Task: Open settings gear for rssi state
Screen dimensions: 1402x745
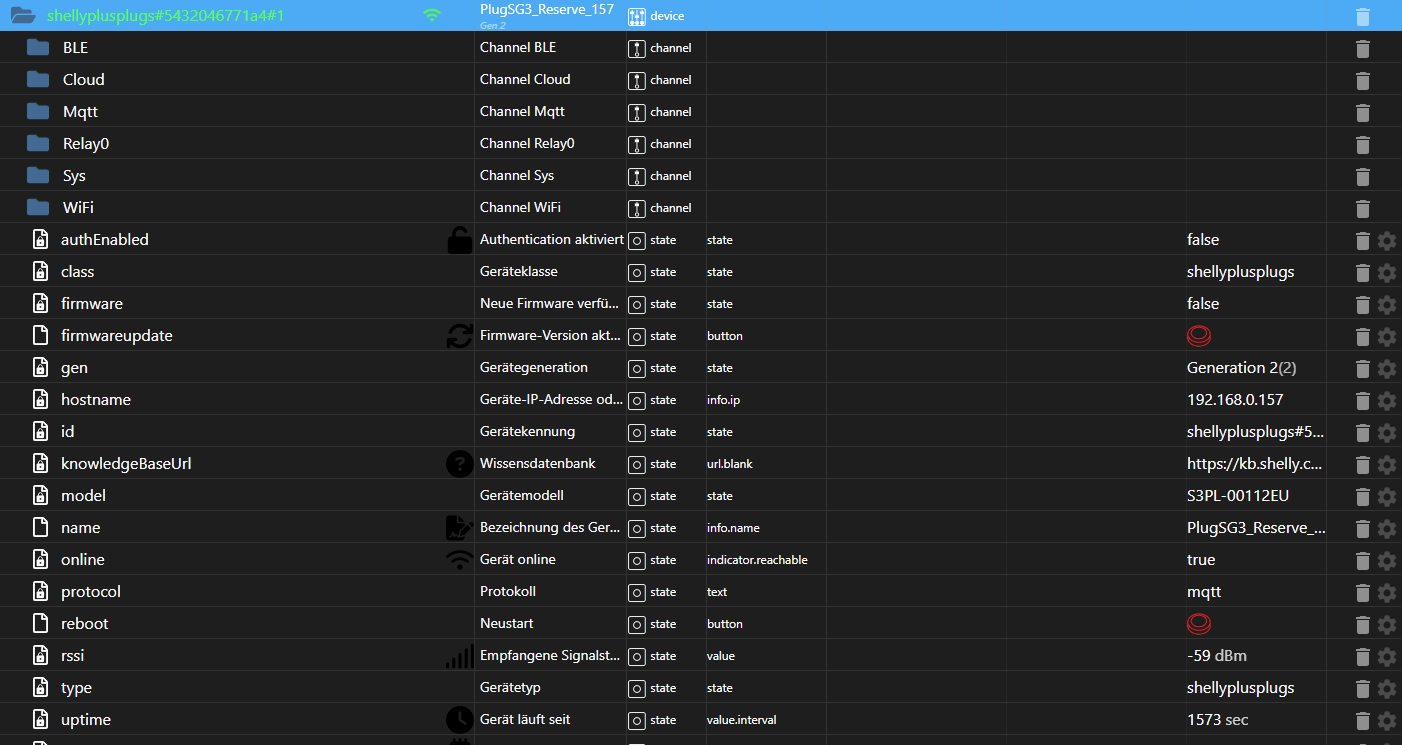Action: pyautogui.click(x=1386, y=656)
